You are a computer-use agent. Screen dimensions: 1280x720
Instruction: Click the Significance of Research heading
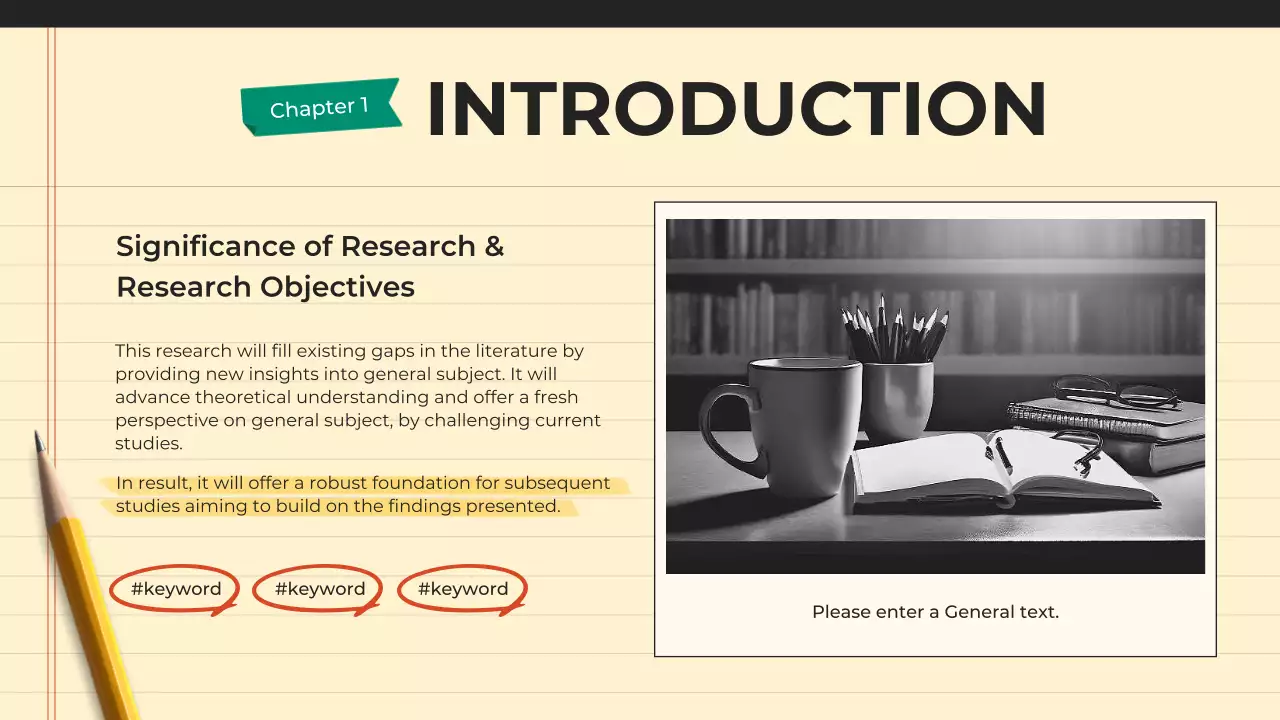click(x=310, y=246)
